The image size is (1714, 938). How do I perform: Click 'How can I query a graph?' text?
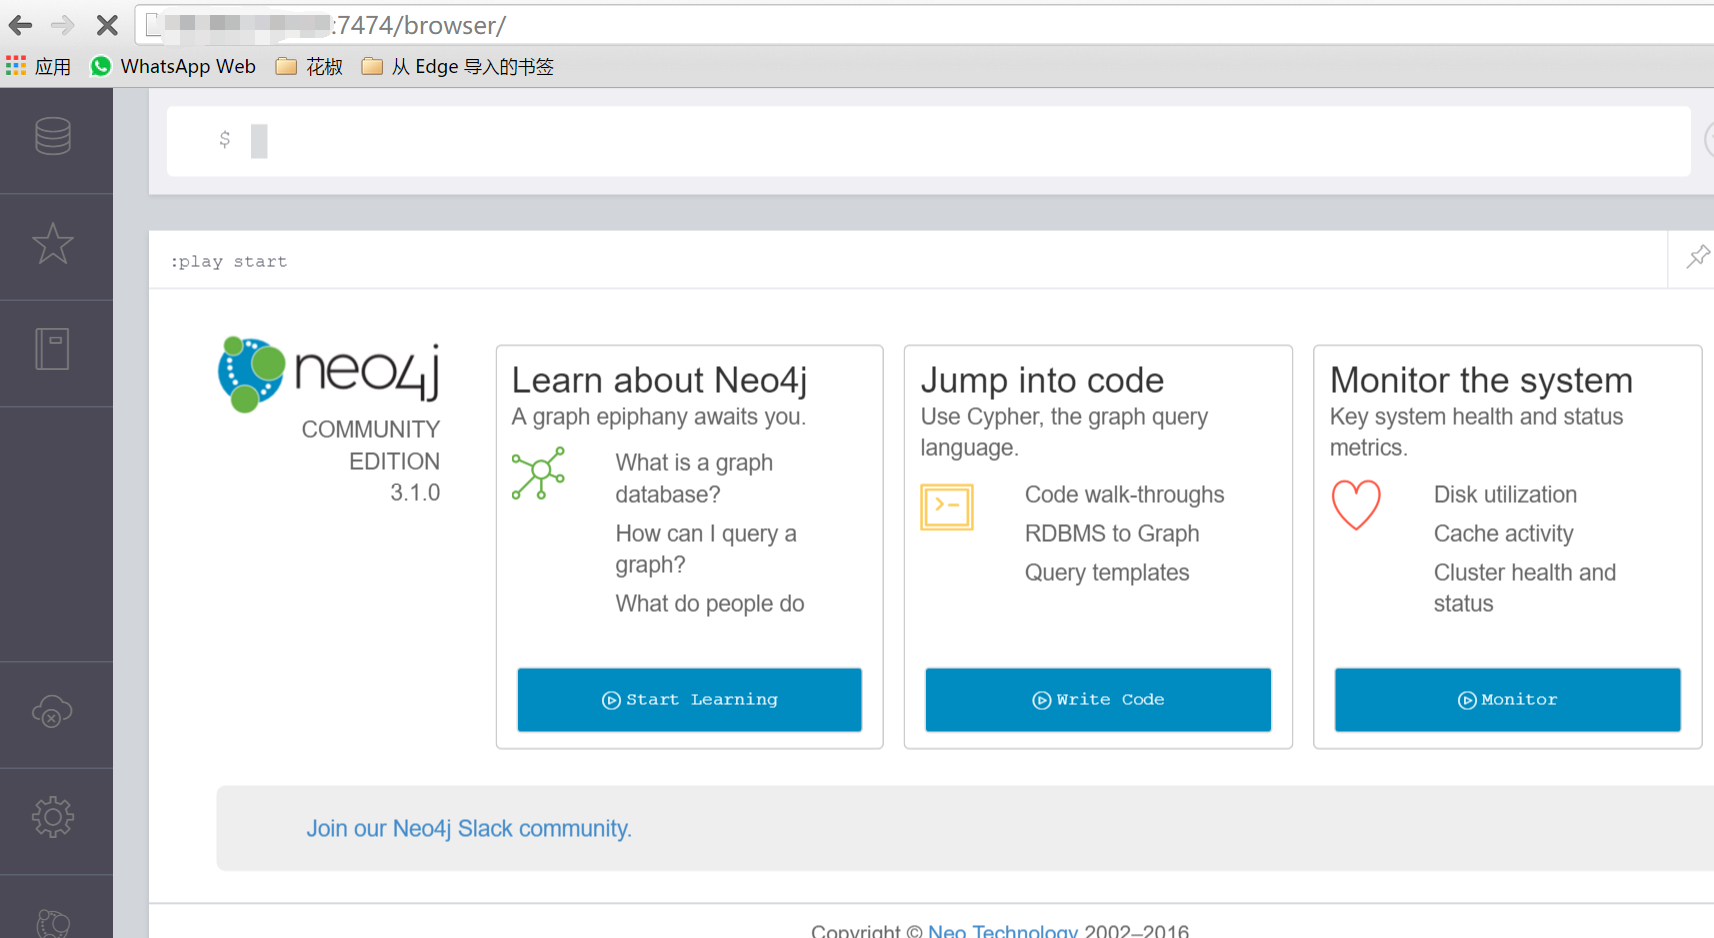click(706, 549)
